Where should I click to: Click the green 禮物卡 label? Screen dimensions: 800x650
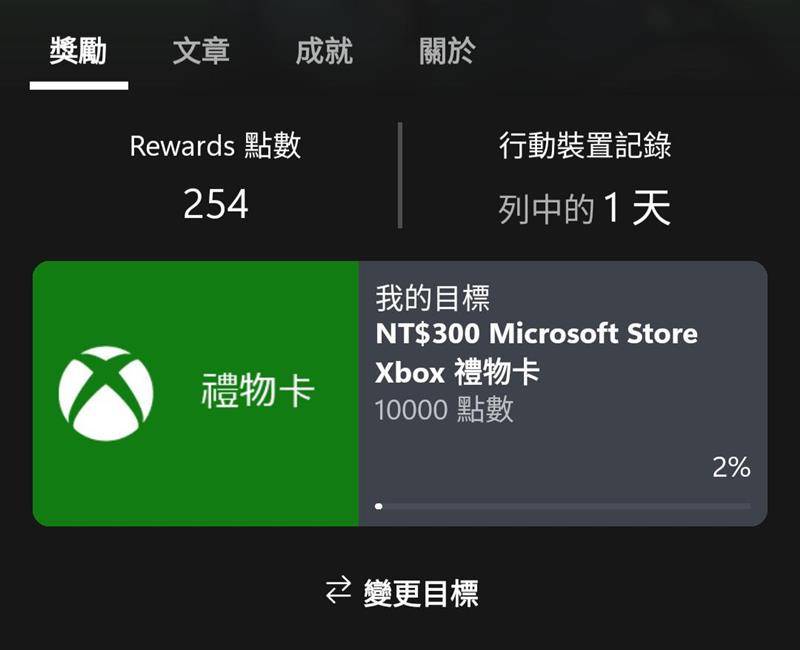pyautogui.click(x=258, y=390)
